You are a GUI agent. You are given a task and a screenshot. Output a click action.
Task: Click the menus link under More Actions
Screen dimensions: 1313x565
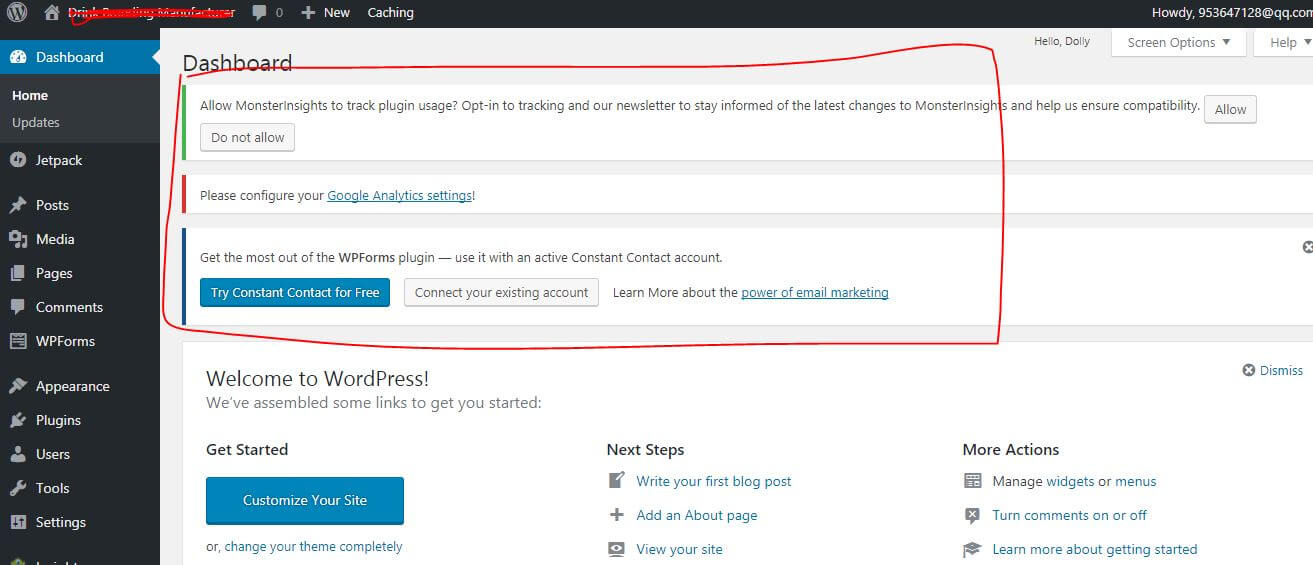[x=1136, y=481]
